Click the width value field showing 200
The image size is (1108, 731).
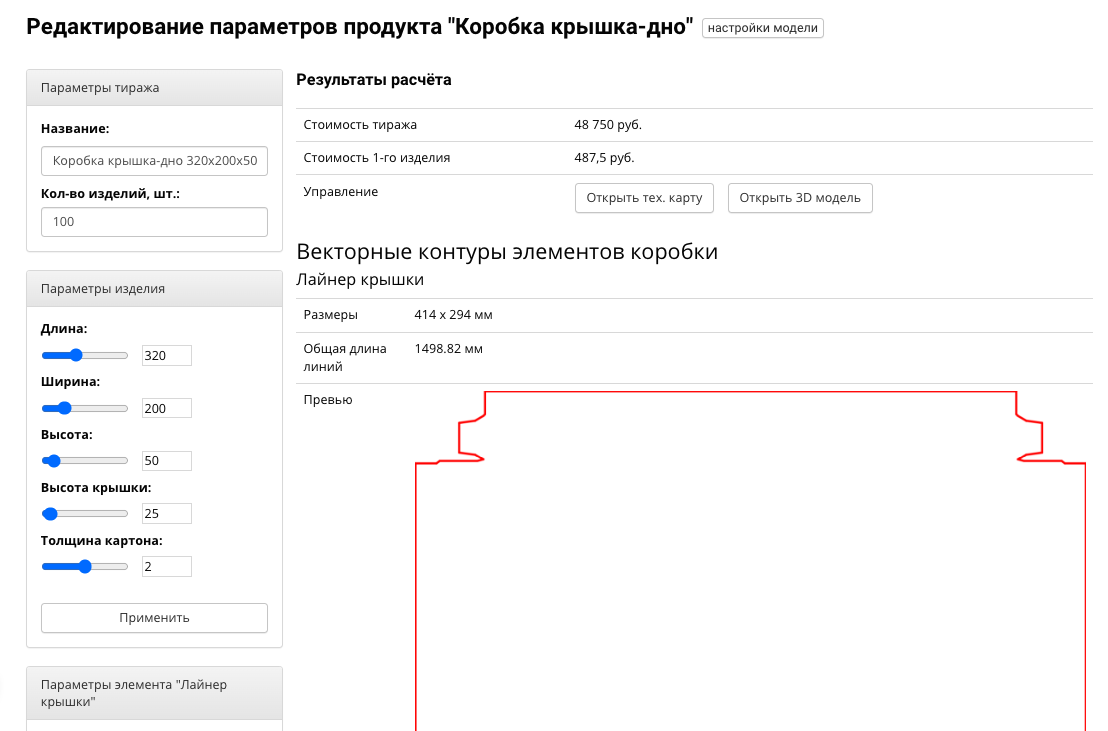click(166, 408)
